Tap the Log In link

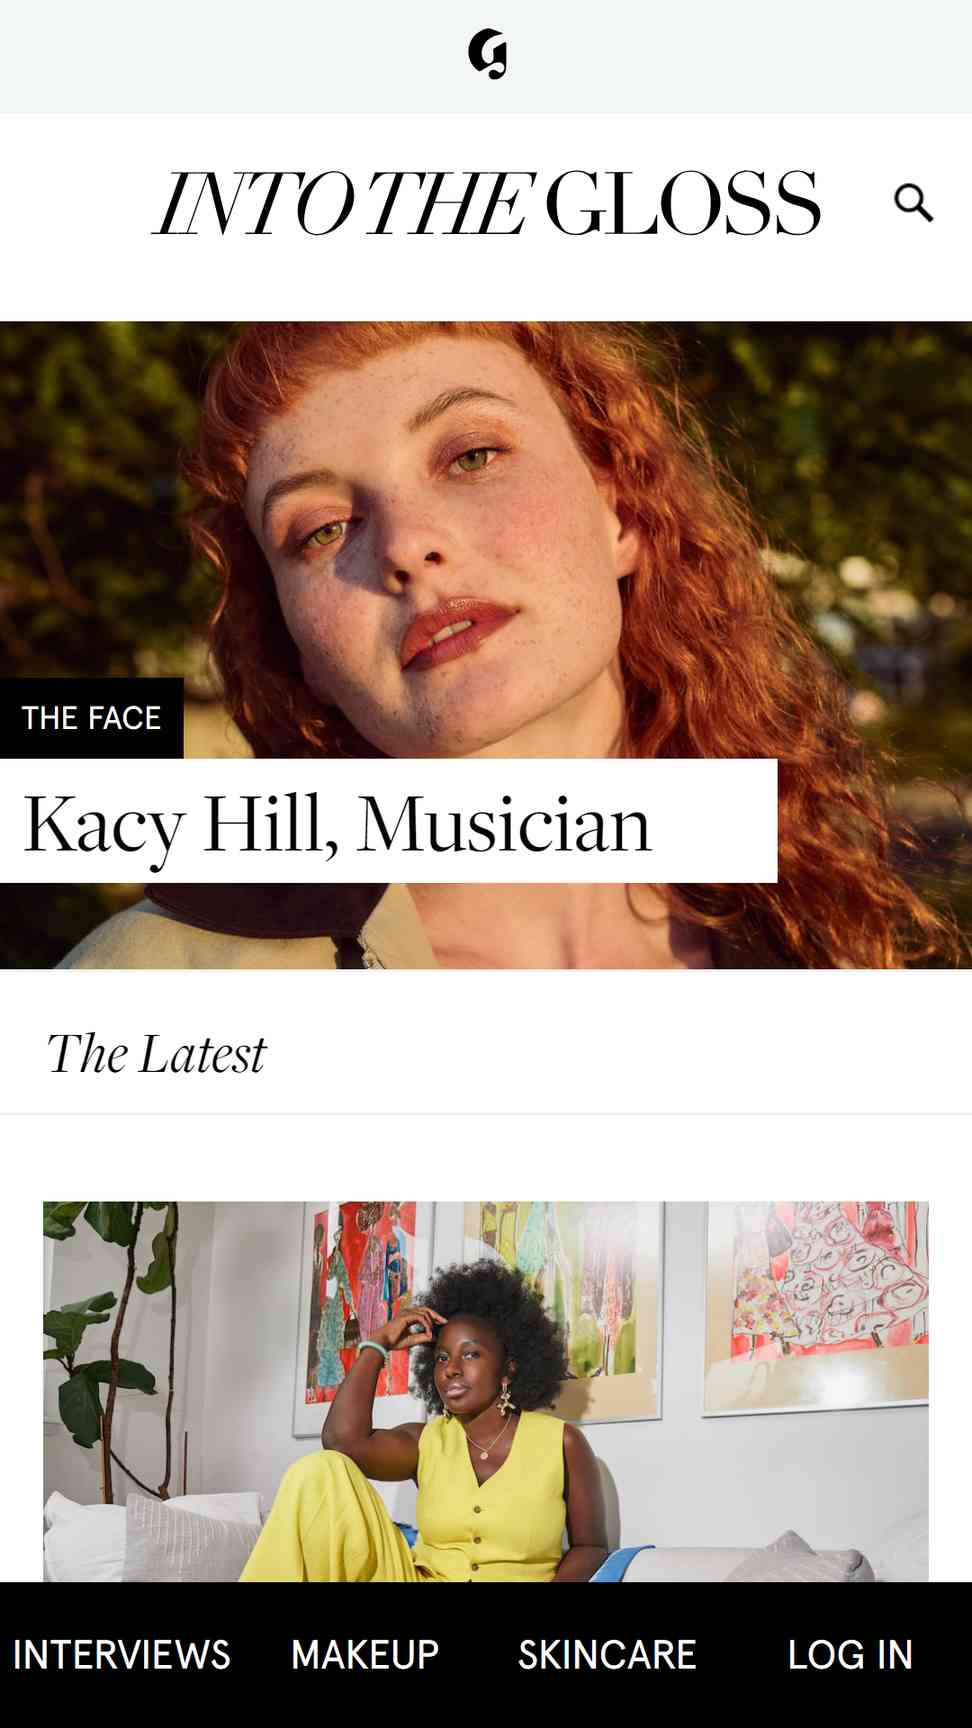coord(850,1654)
